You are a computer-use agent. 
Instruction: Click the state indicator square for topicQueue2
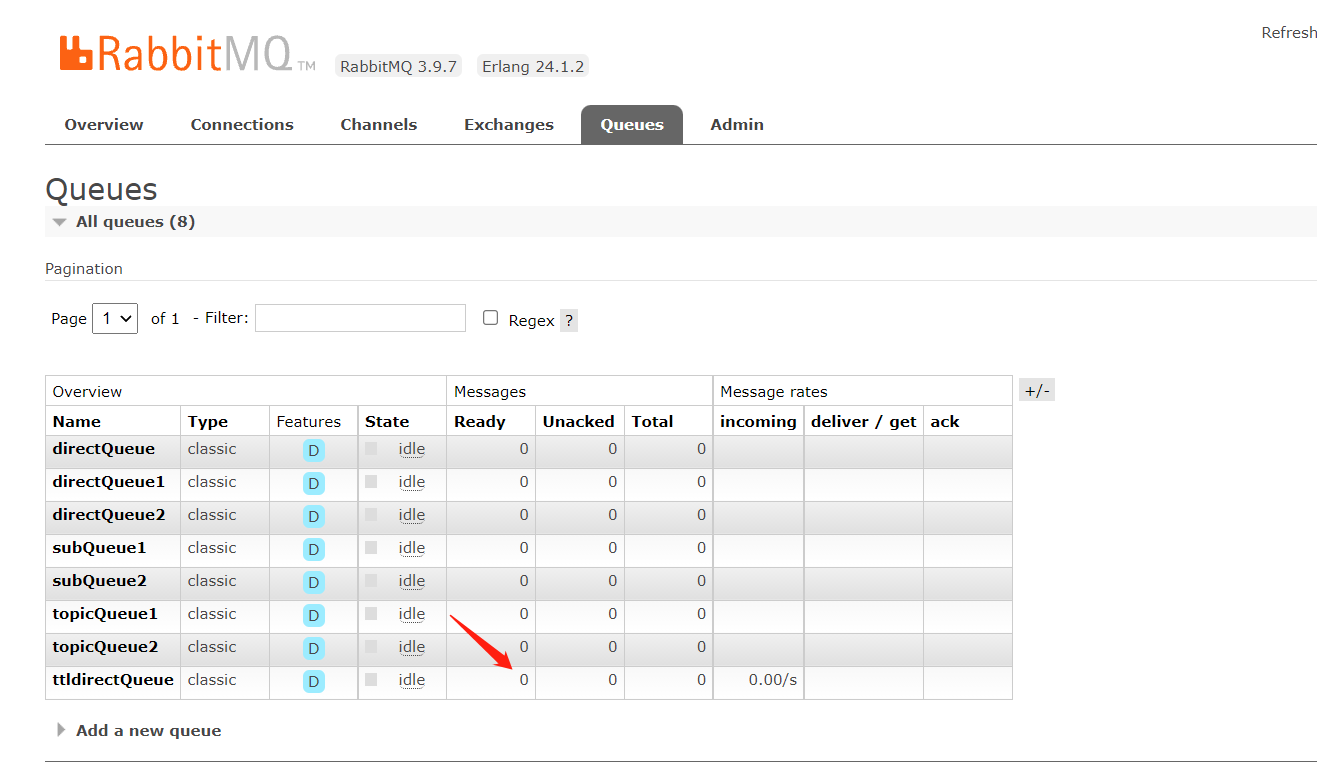pyautogui.click(x=371, y=647)
